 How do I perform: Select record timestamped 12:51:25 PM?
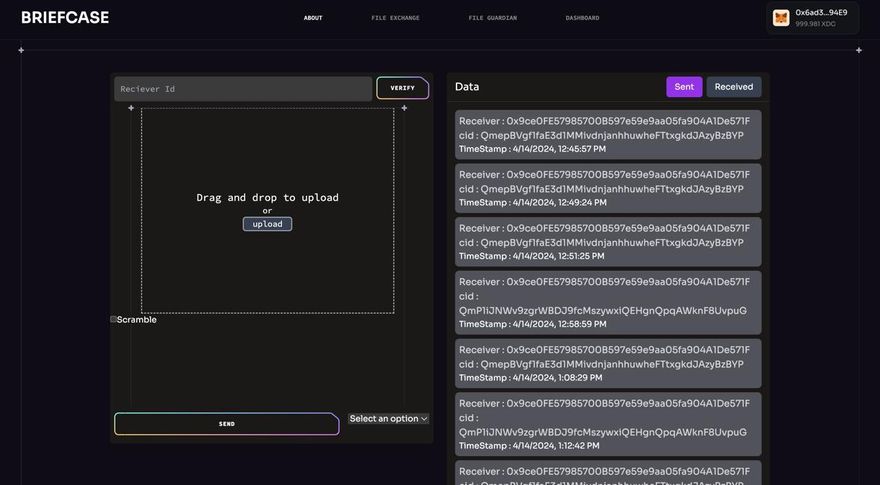point(608,242)
